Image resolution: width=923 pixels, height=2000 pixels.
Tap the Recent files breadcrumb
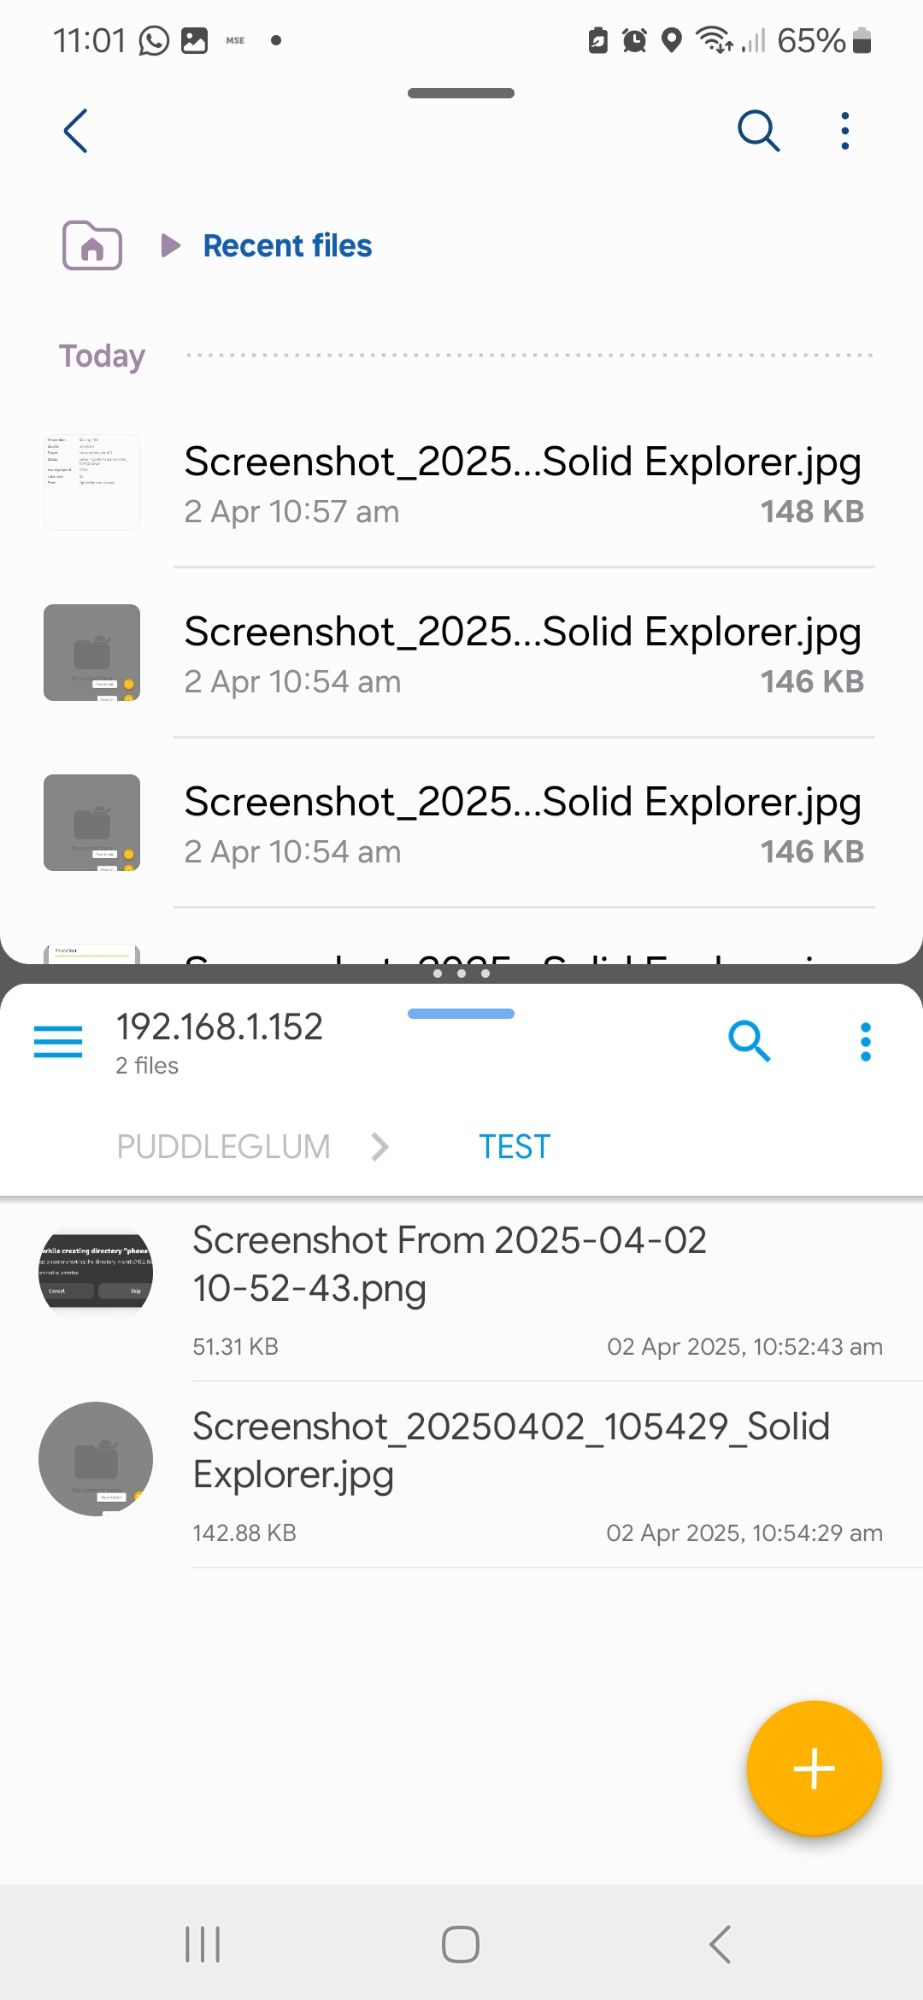[x=287, y=246]
